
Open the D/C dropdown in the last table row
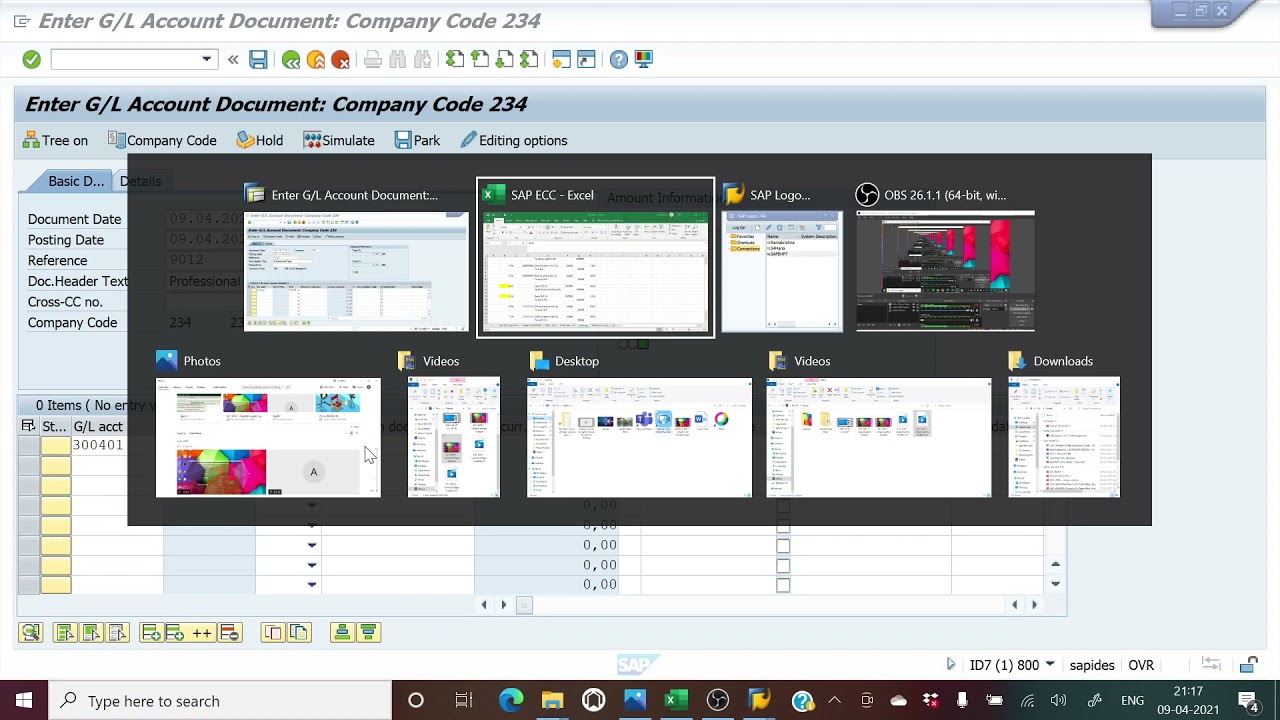(312, 585)
